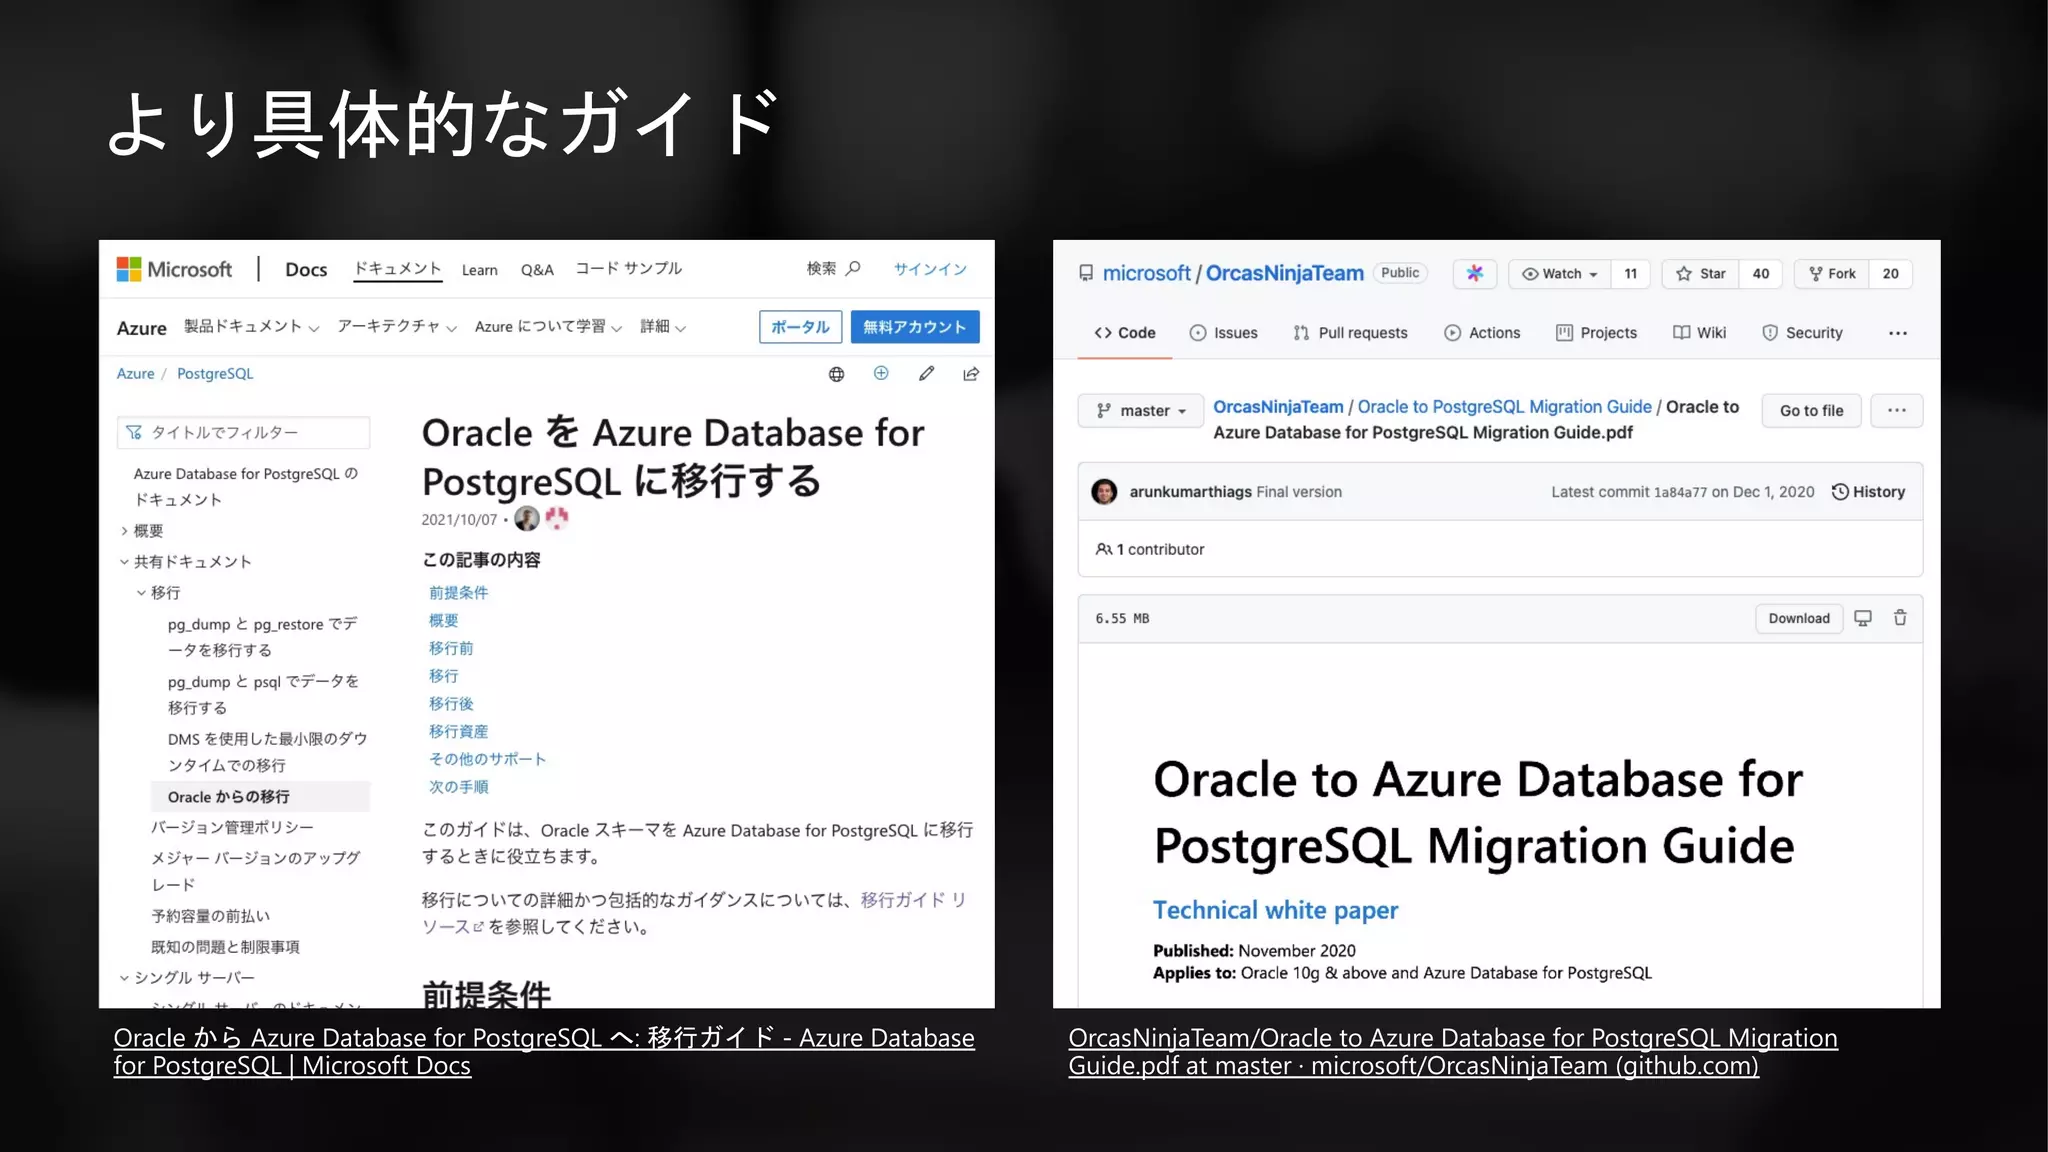Click the contributor people icon
This screenshot has height=1152, width=2048.
tap(1104, 549)
